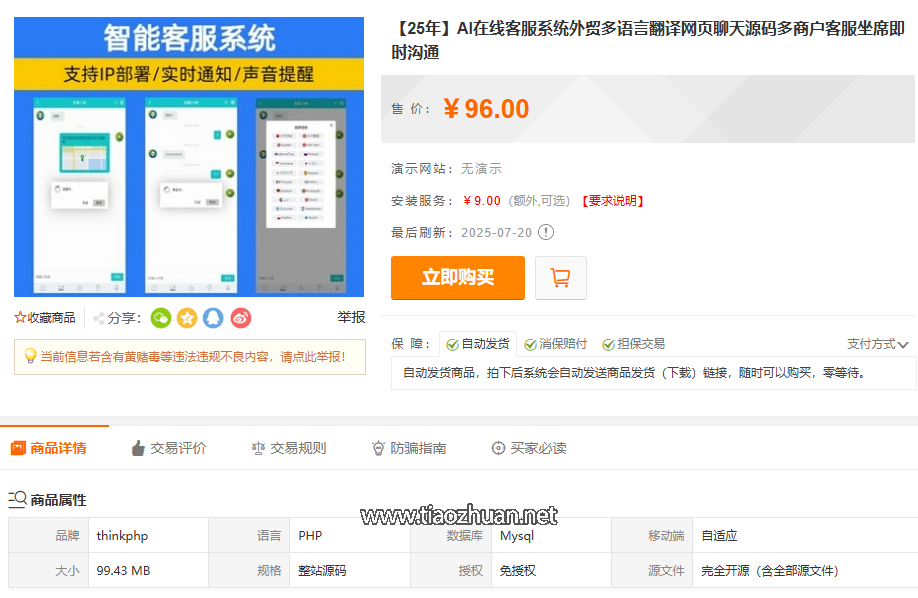
Task: Click the 智能客服系统 product image
Action: tap(189, 157)
